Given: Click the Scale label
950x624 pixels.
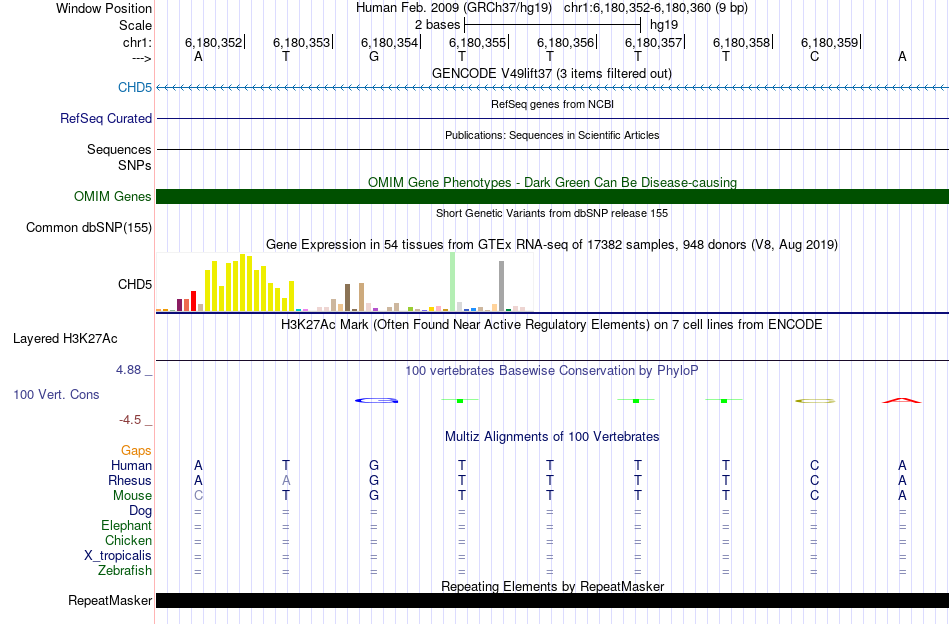Looking at the screenshot, I should click(x=136, y=25).
